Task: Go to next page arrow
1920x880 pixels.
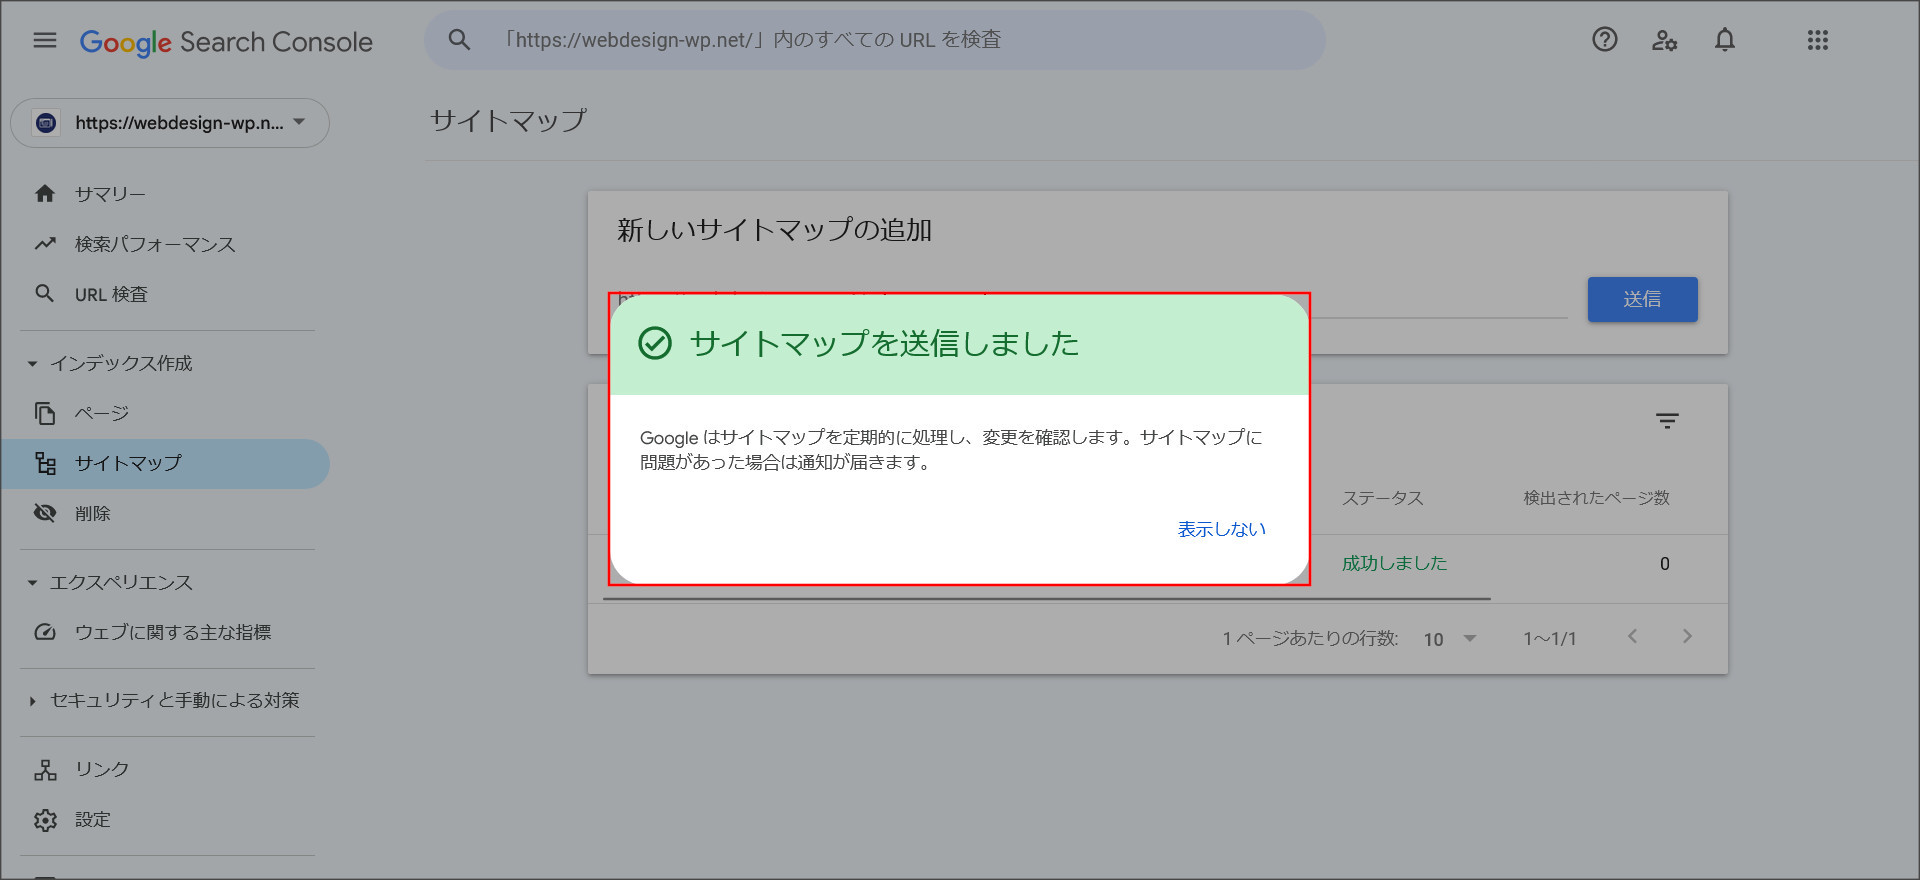Action: (x=1687, y=637)
